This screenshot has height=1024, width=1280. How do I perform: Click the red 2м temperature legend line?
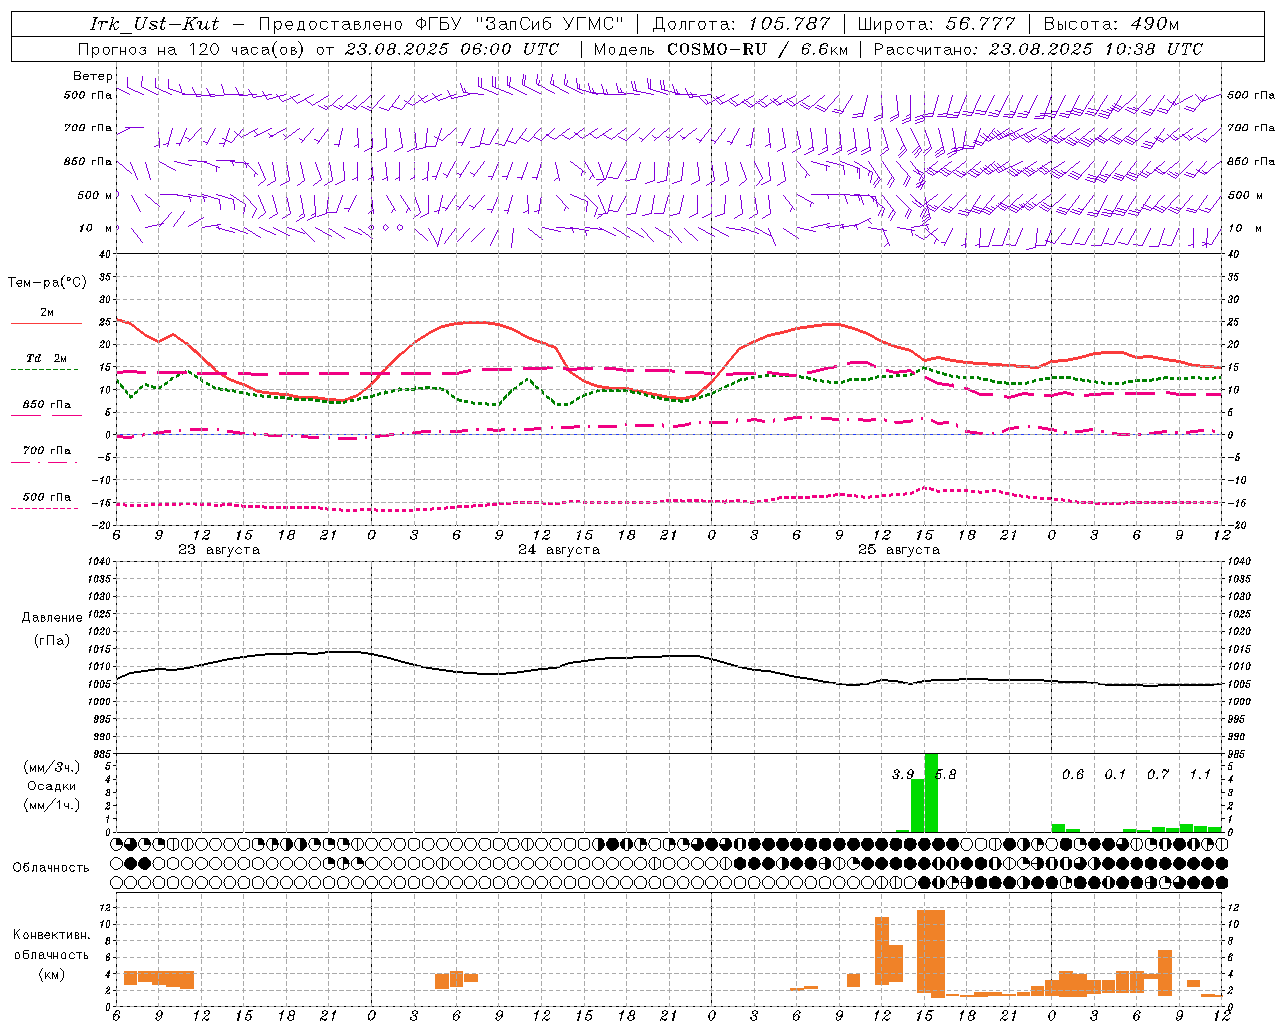[x=46, y=324]
